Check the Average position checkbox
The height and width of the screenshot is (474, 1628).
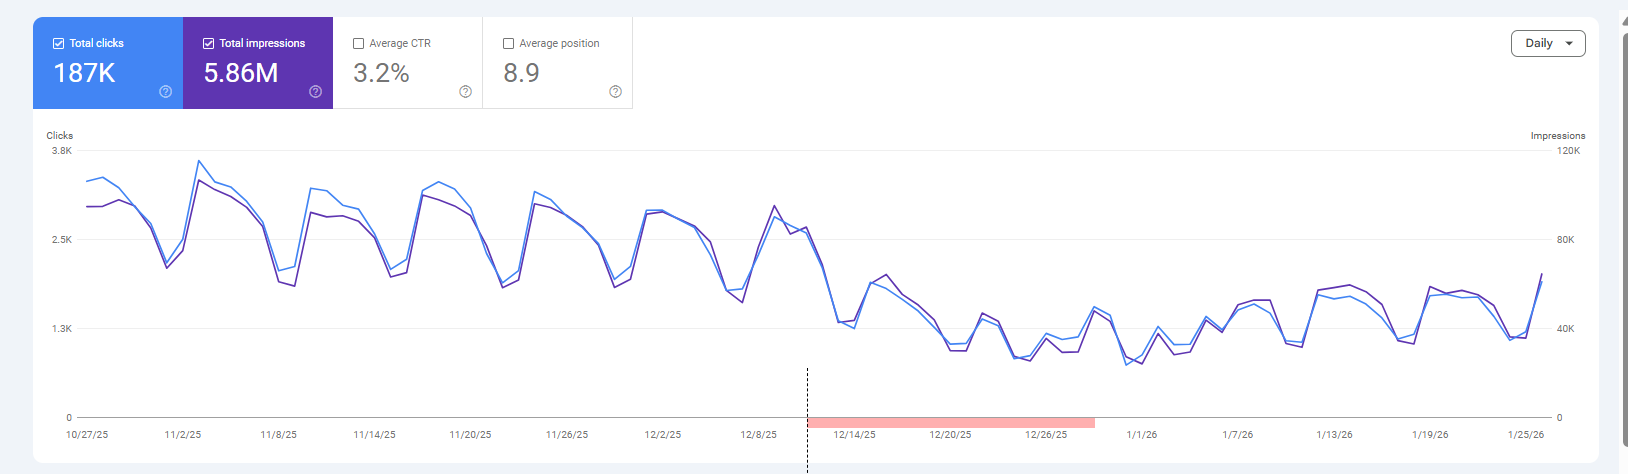(509, 44)
